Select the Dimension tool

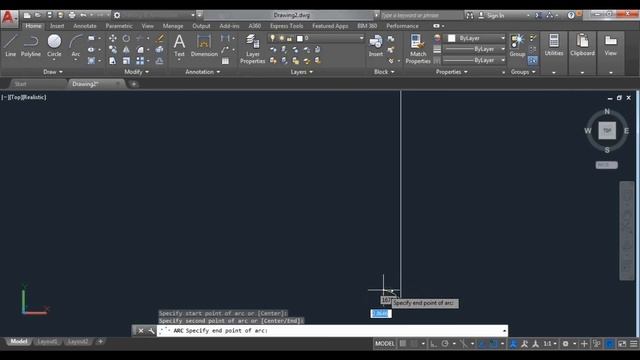(x=204, y=45)
